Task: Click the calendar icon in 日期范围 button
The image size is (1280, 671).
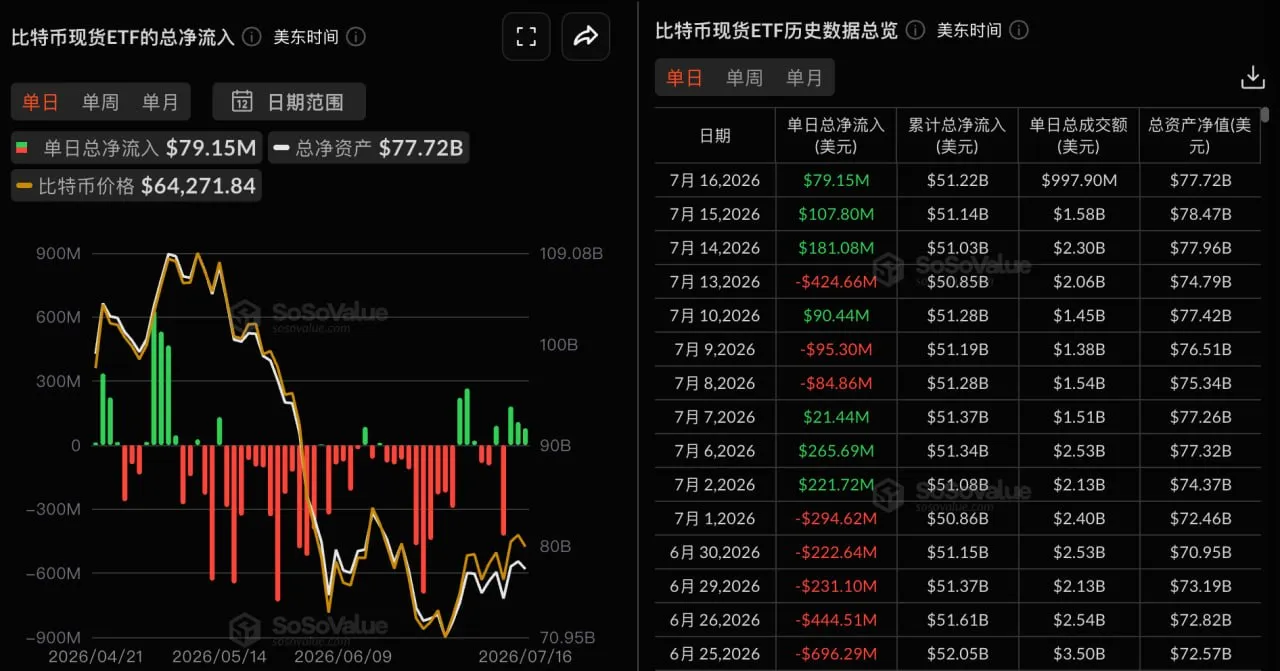Action: coord(242,101)
